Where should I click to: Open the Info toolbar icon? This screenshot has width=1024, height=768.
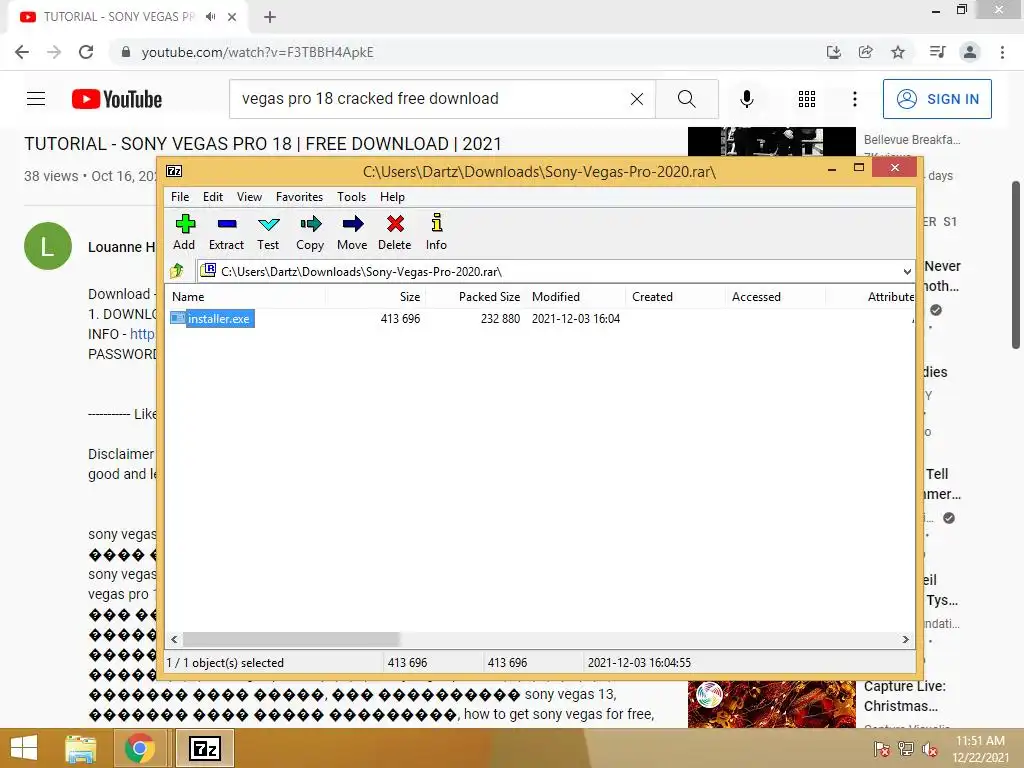pos(436,232)
